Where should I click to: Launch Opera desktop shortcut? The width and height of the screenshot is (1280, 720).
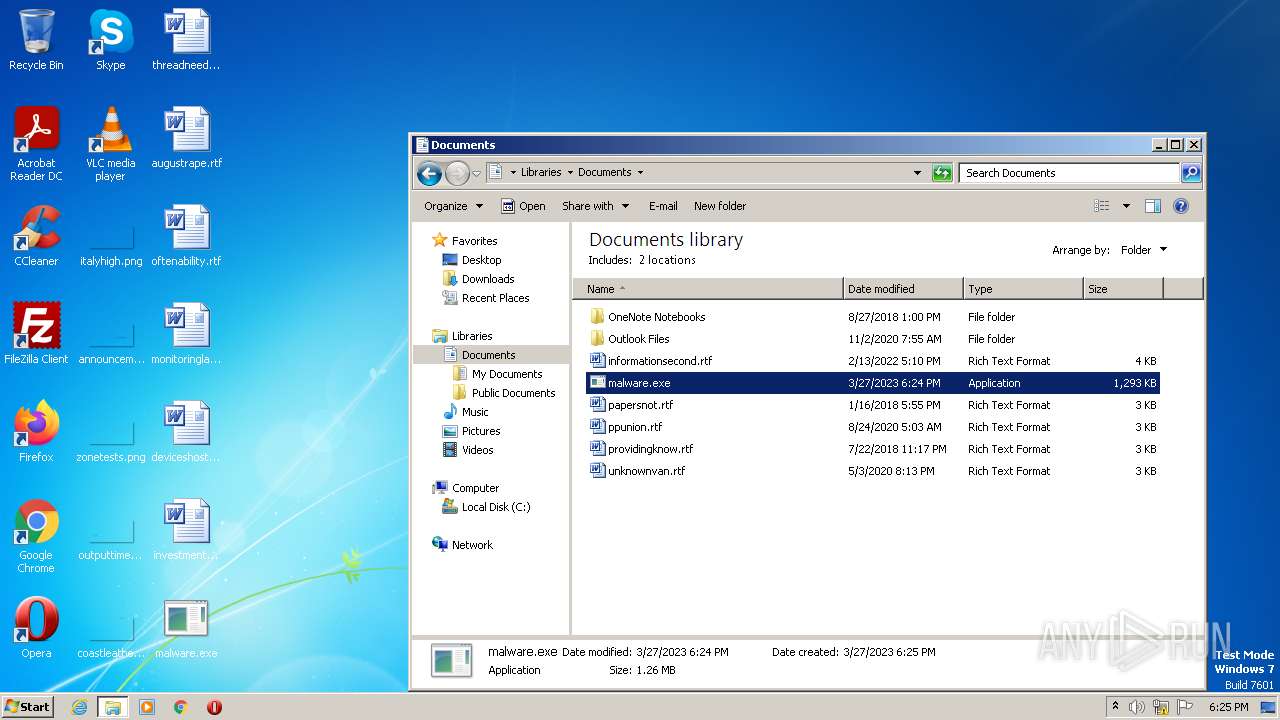click(36, 628)
